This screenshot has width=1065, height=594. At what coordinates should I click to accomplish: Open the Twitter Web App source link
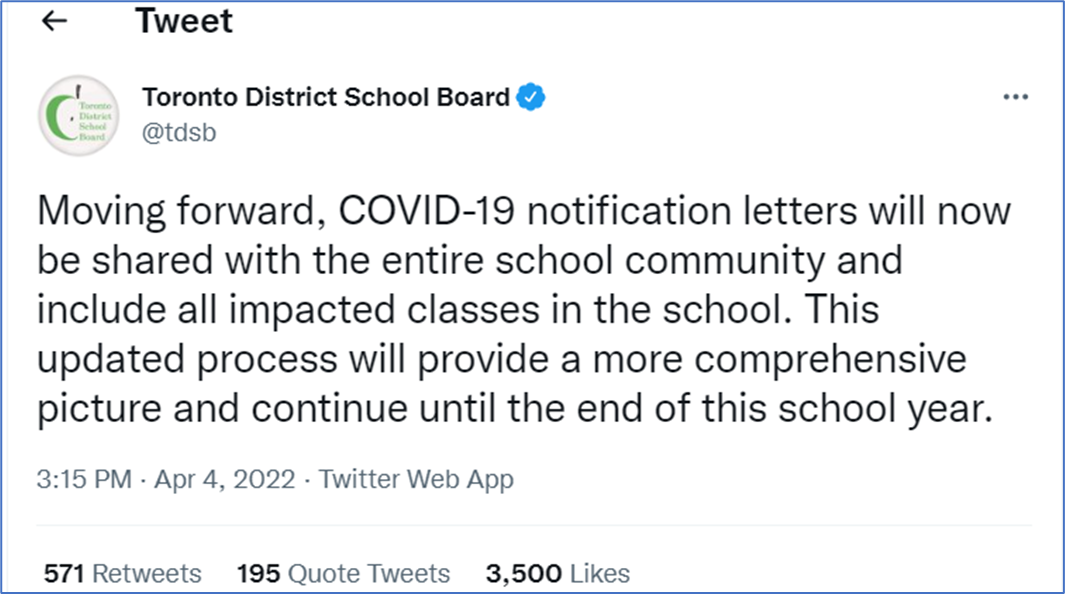(x=416, y=479)
